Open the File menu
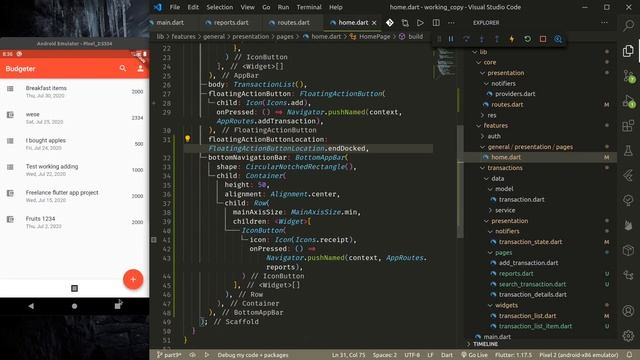640x360 pixels. tap(175, 7)
